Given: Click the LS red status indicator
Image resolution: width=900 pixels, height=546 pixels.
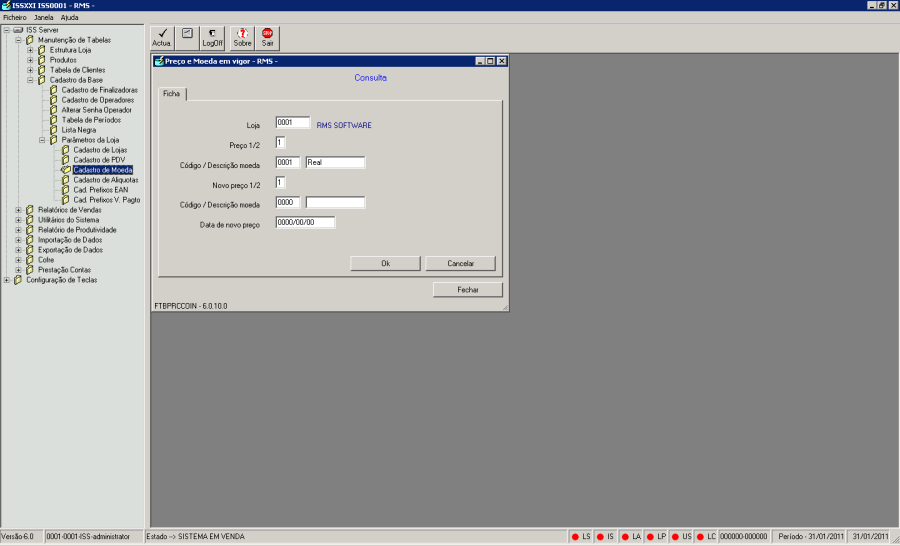Looking at the screenshot, I should (575, 537).
